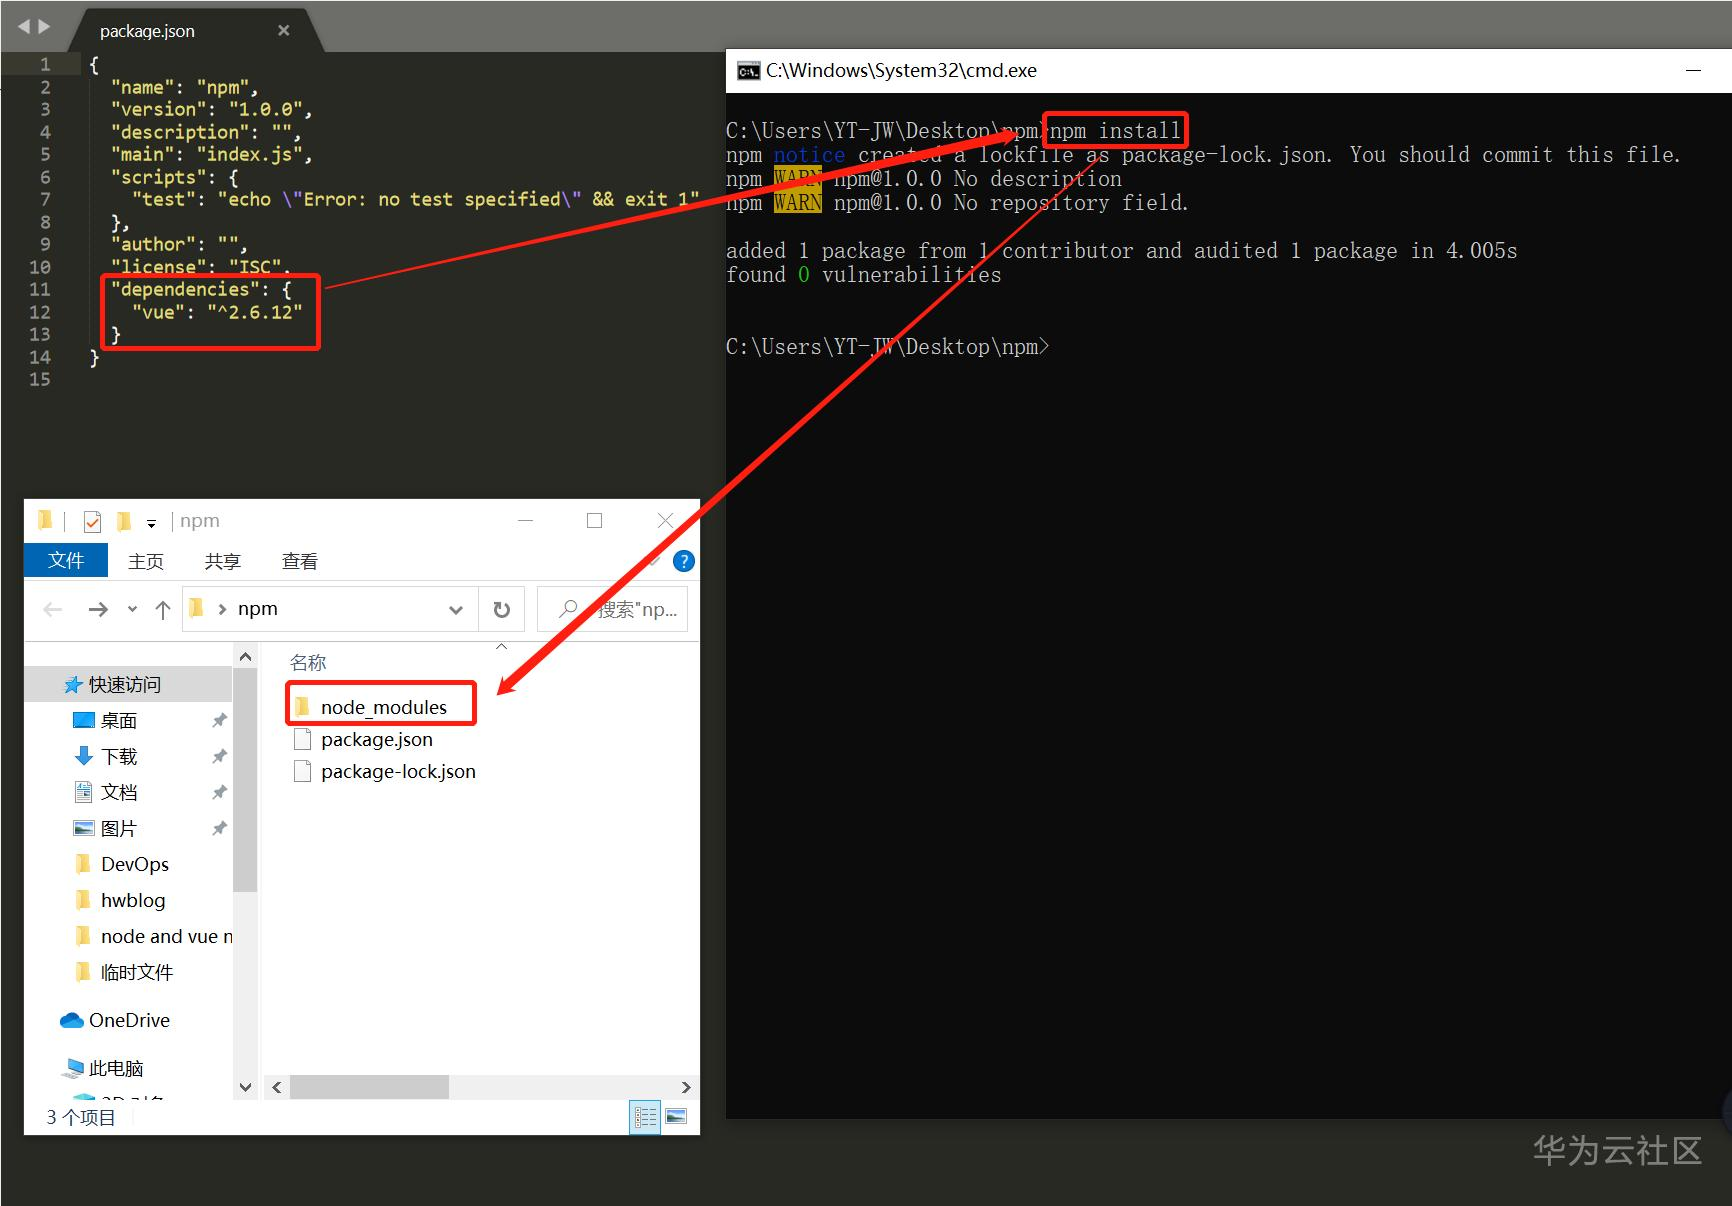Click the folder icon in Explorer title bar
The height and width of the screenshot is (1206, 1732).
point(45,520)
